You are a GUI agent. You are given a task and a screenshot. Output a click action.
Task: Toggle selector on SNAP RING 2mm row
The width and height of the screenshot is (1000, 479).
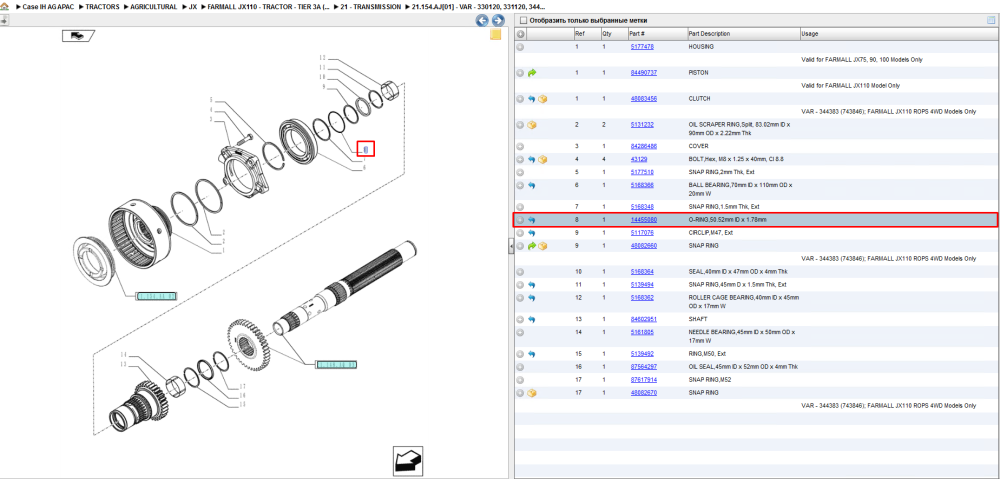tap(520, 172)
